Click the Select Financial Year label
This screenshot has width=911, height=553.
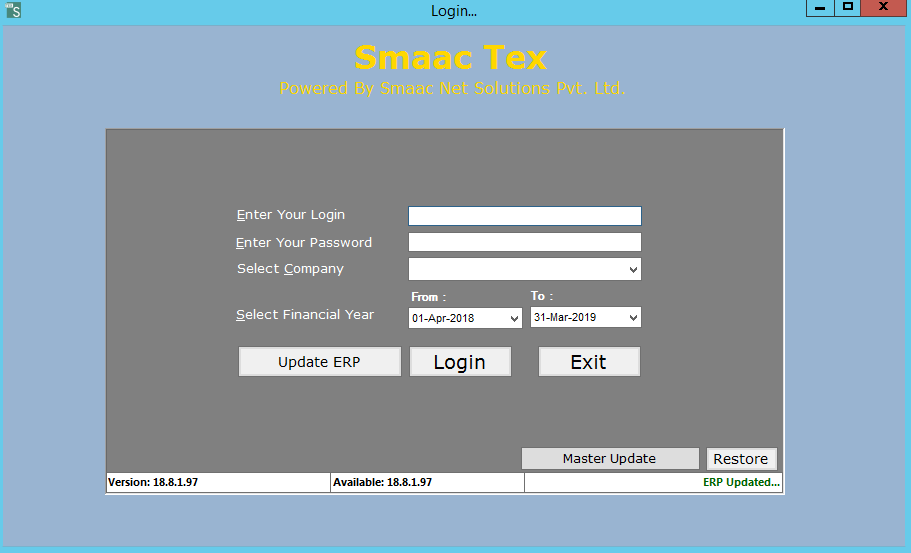click(x=304, y=315)
